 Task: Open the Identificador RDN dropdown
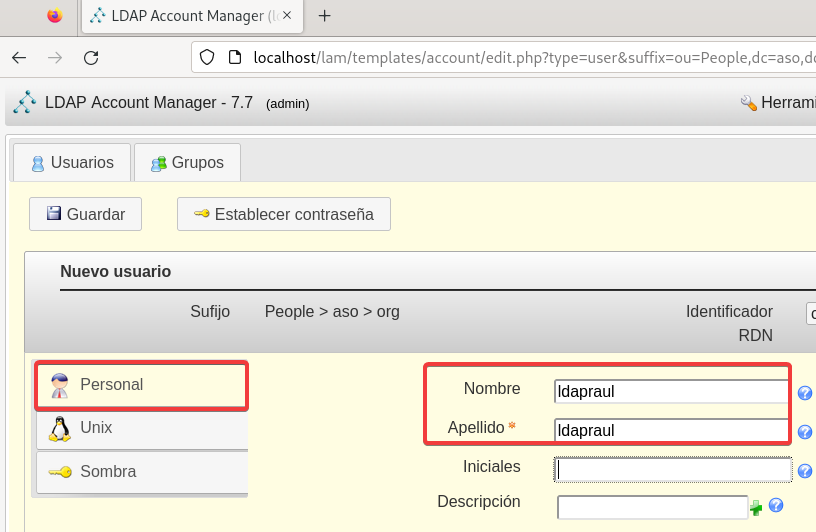[x=810, y=313]
